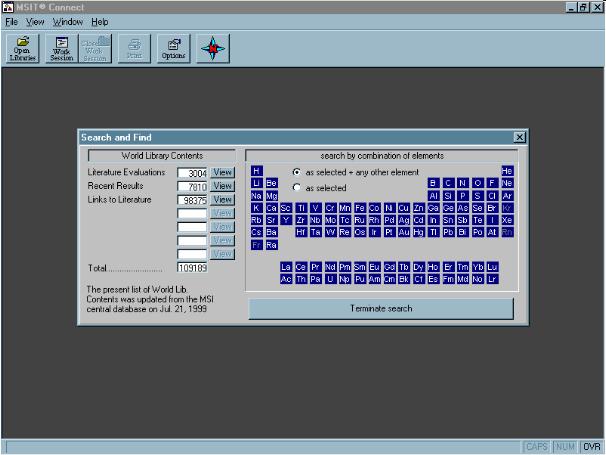Click the OVR status bar indicator
Viewport: 606px width, 455px height.
(x=592, y=447)
